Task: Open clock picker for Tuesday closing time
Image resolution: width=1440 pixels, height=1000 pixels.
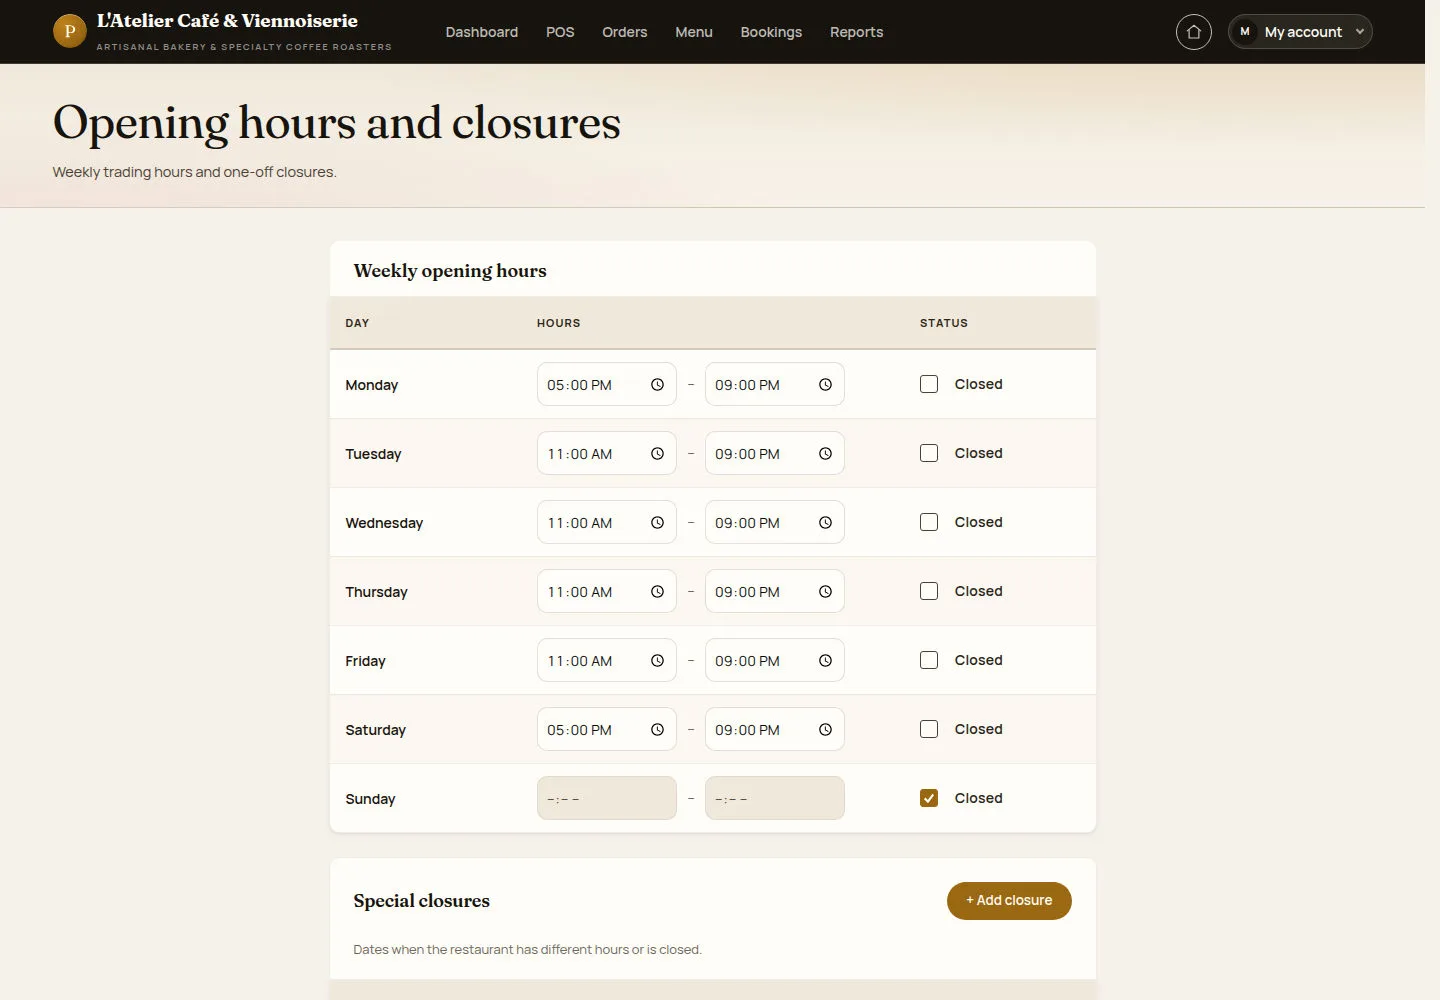Action: coord(825,454)
